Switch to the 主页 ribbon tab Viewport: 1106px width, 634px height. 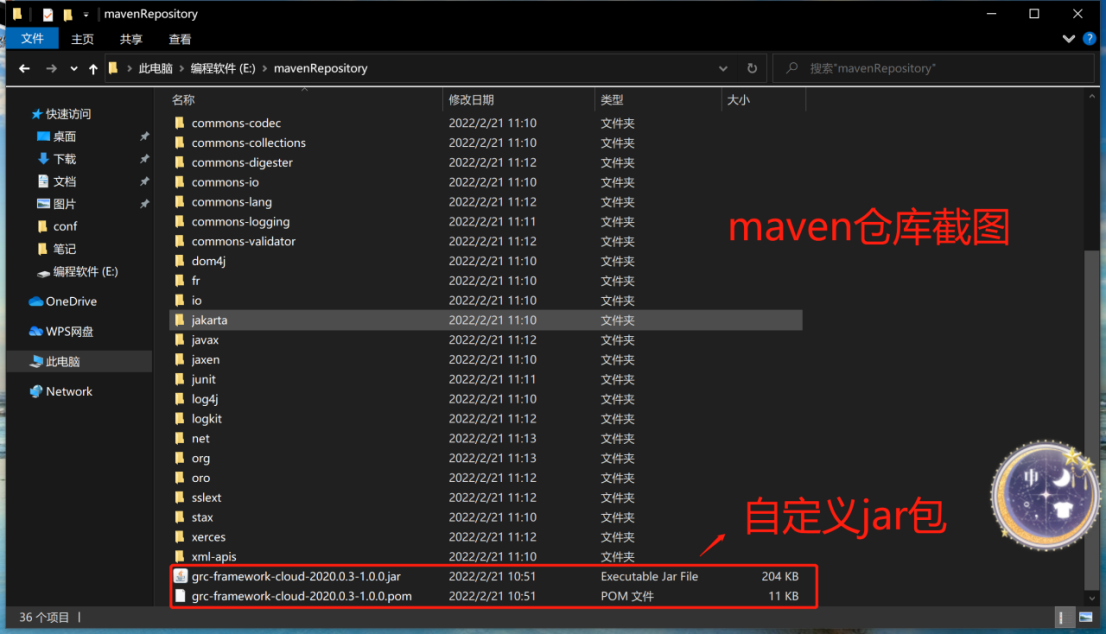click(82, 39)
